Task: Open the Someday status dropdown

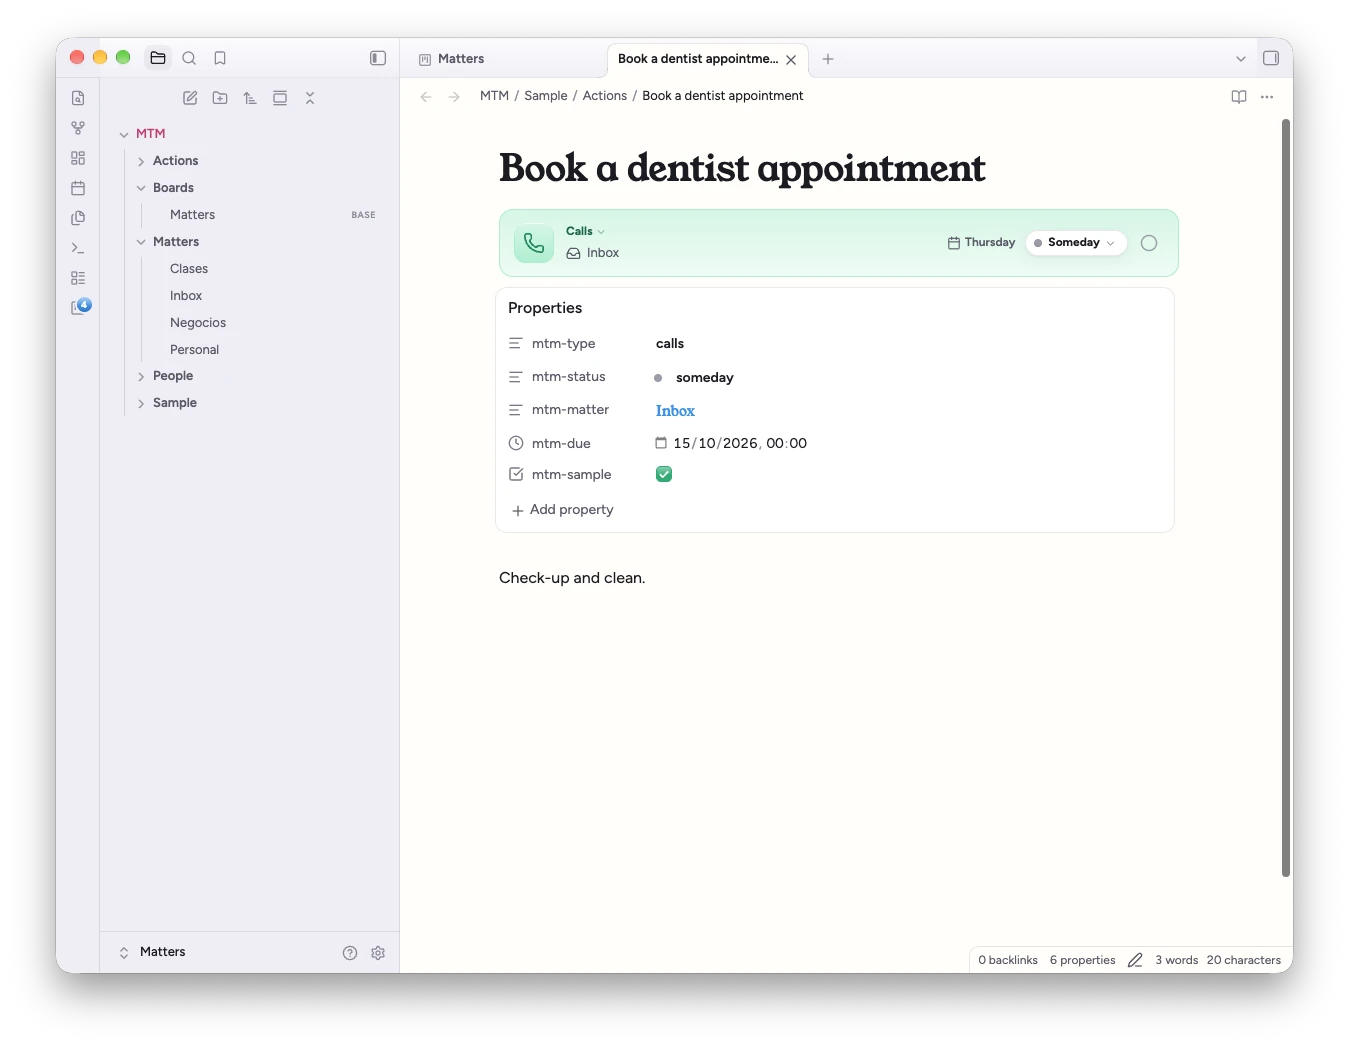Action: [1075, 243]
